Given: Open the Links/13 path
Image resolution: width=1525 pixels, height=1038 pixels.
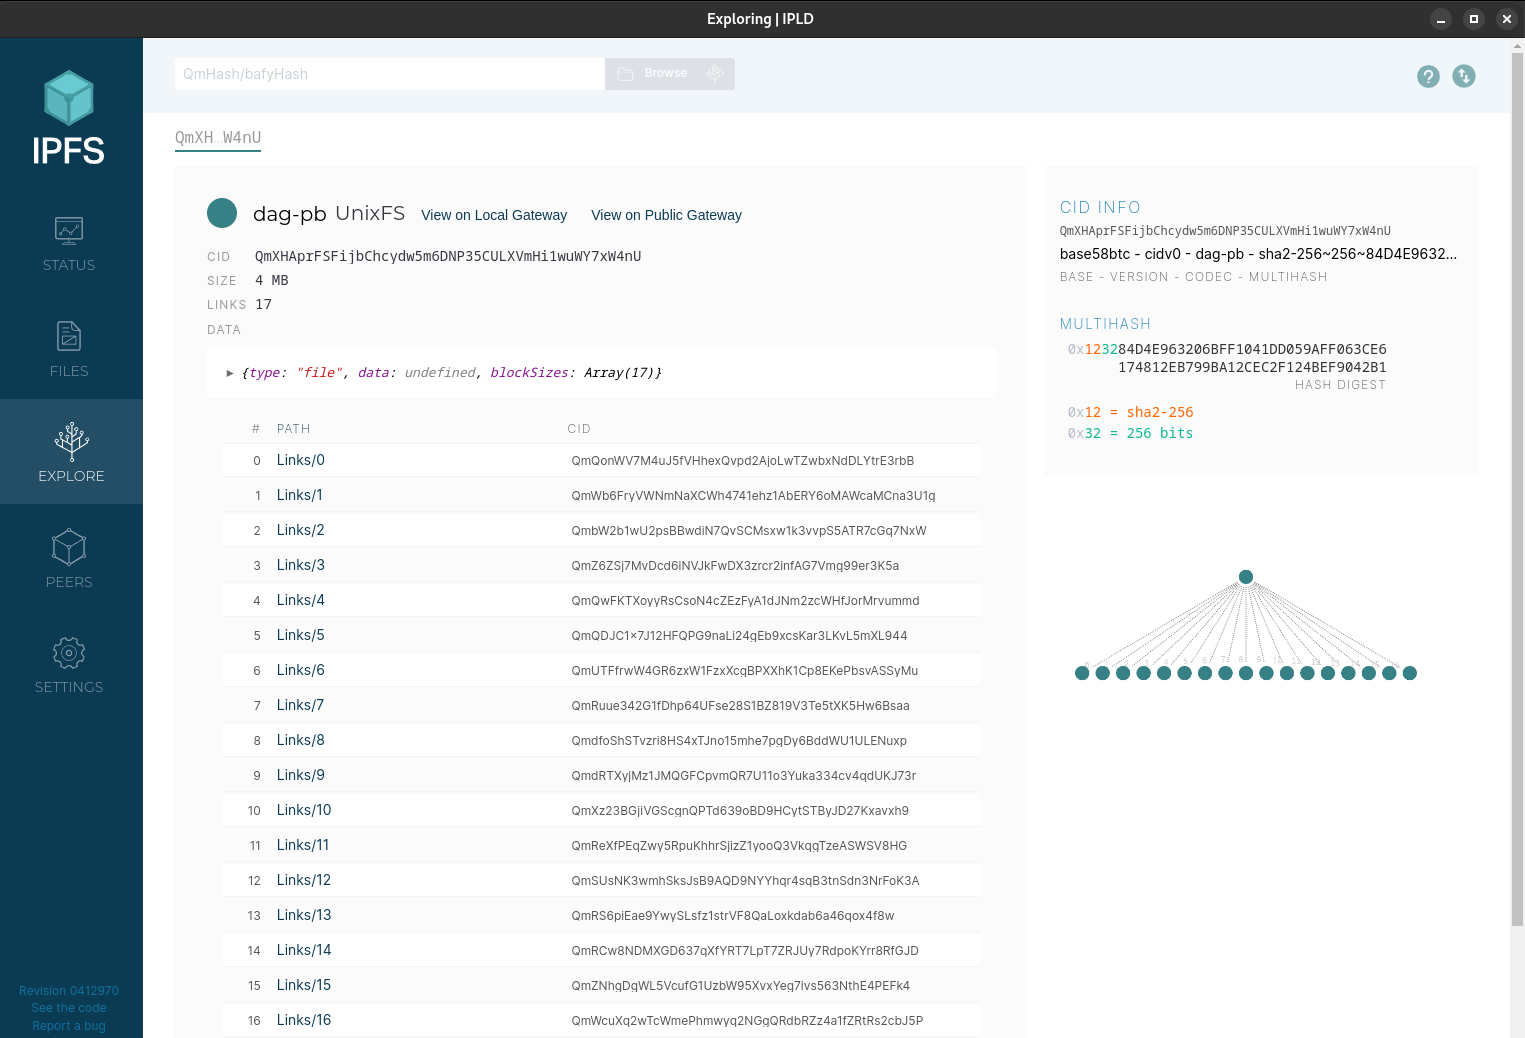Looking at the screenshot, I should [304, 915].
